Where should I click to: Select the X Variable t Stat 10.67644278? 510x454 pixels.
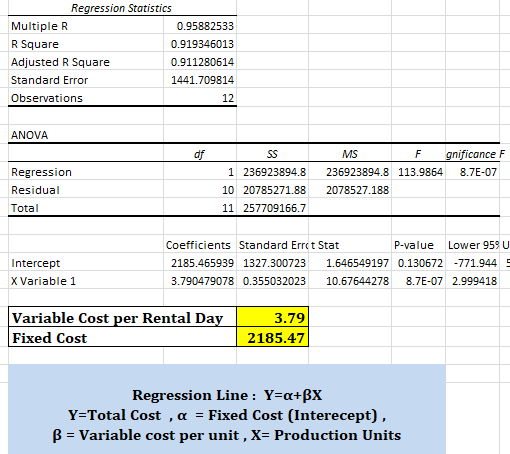(x=350, y=281)
